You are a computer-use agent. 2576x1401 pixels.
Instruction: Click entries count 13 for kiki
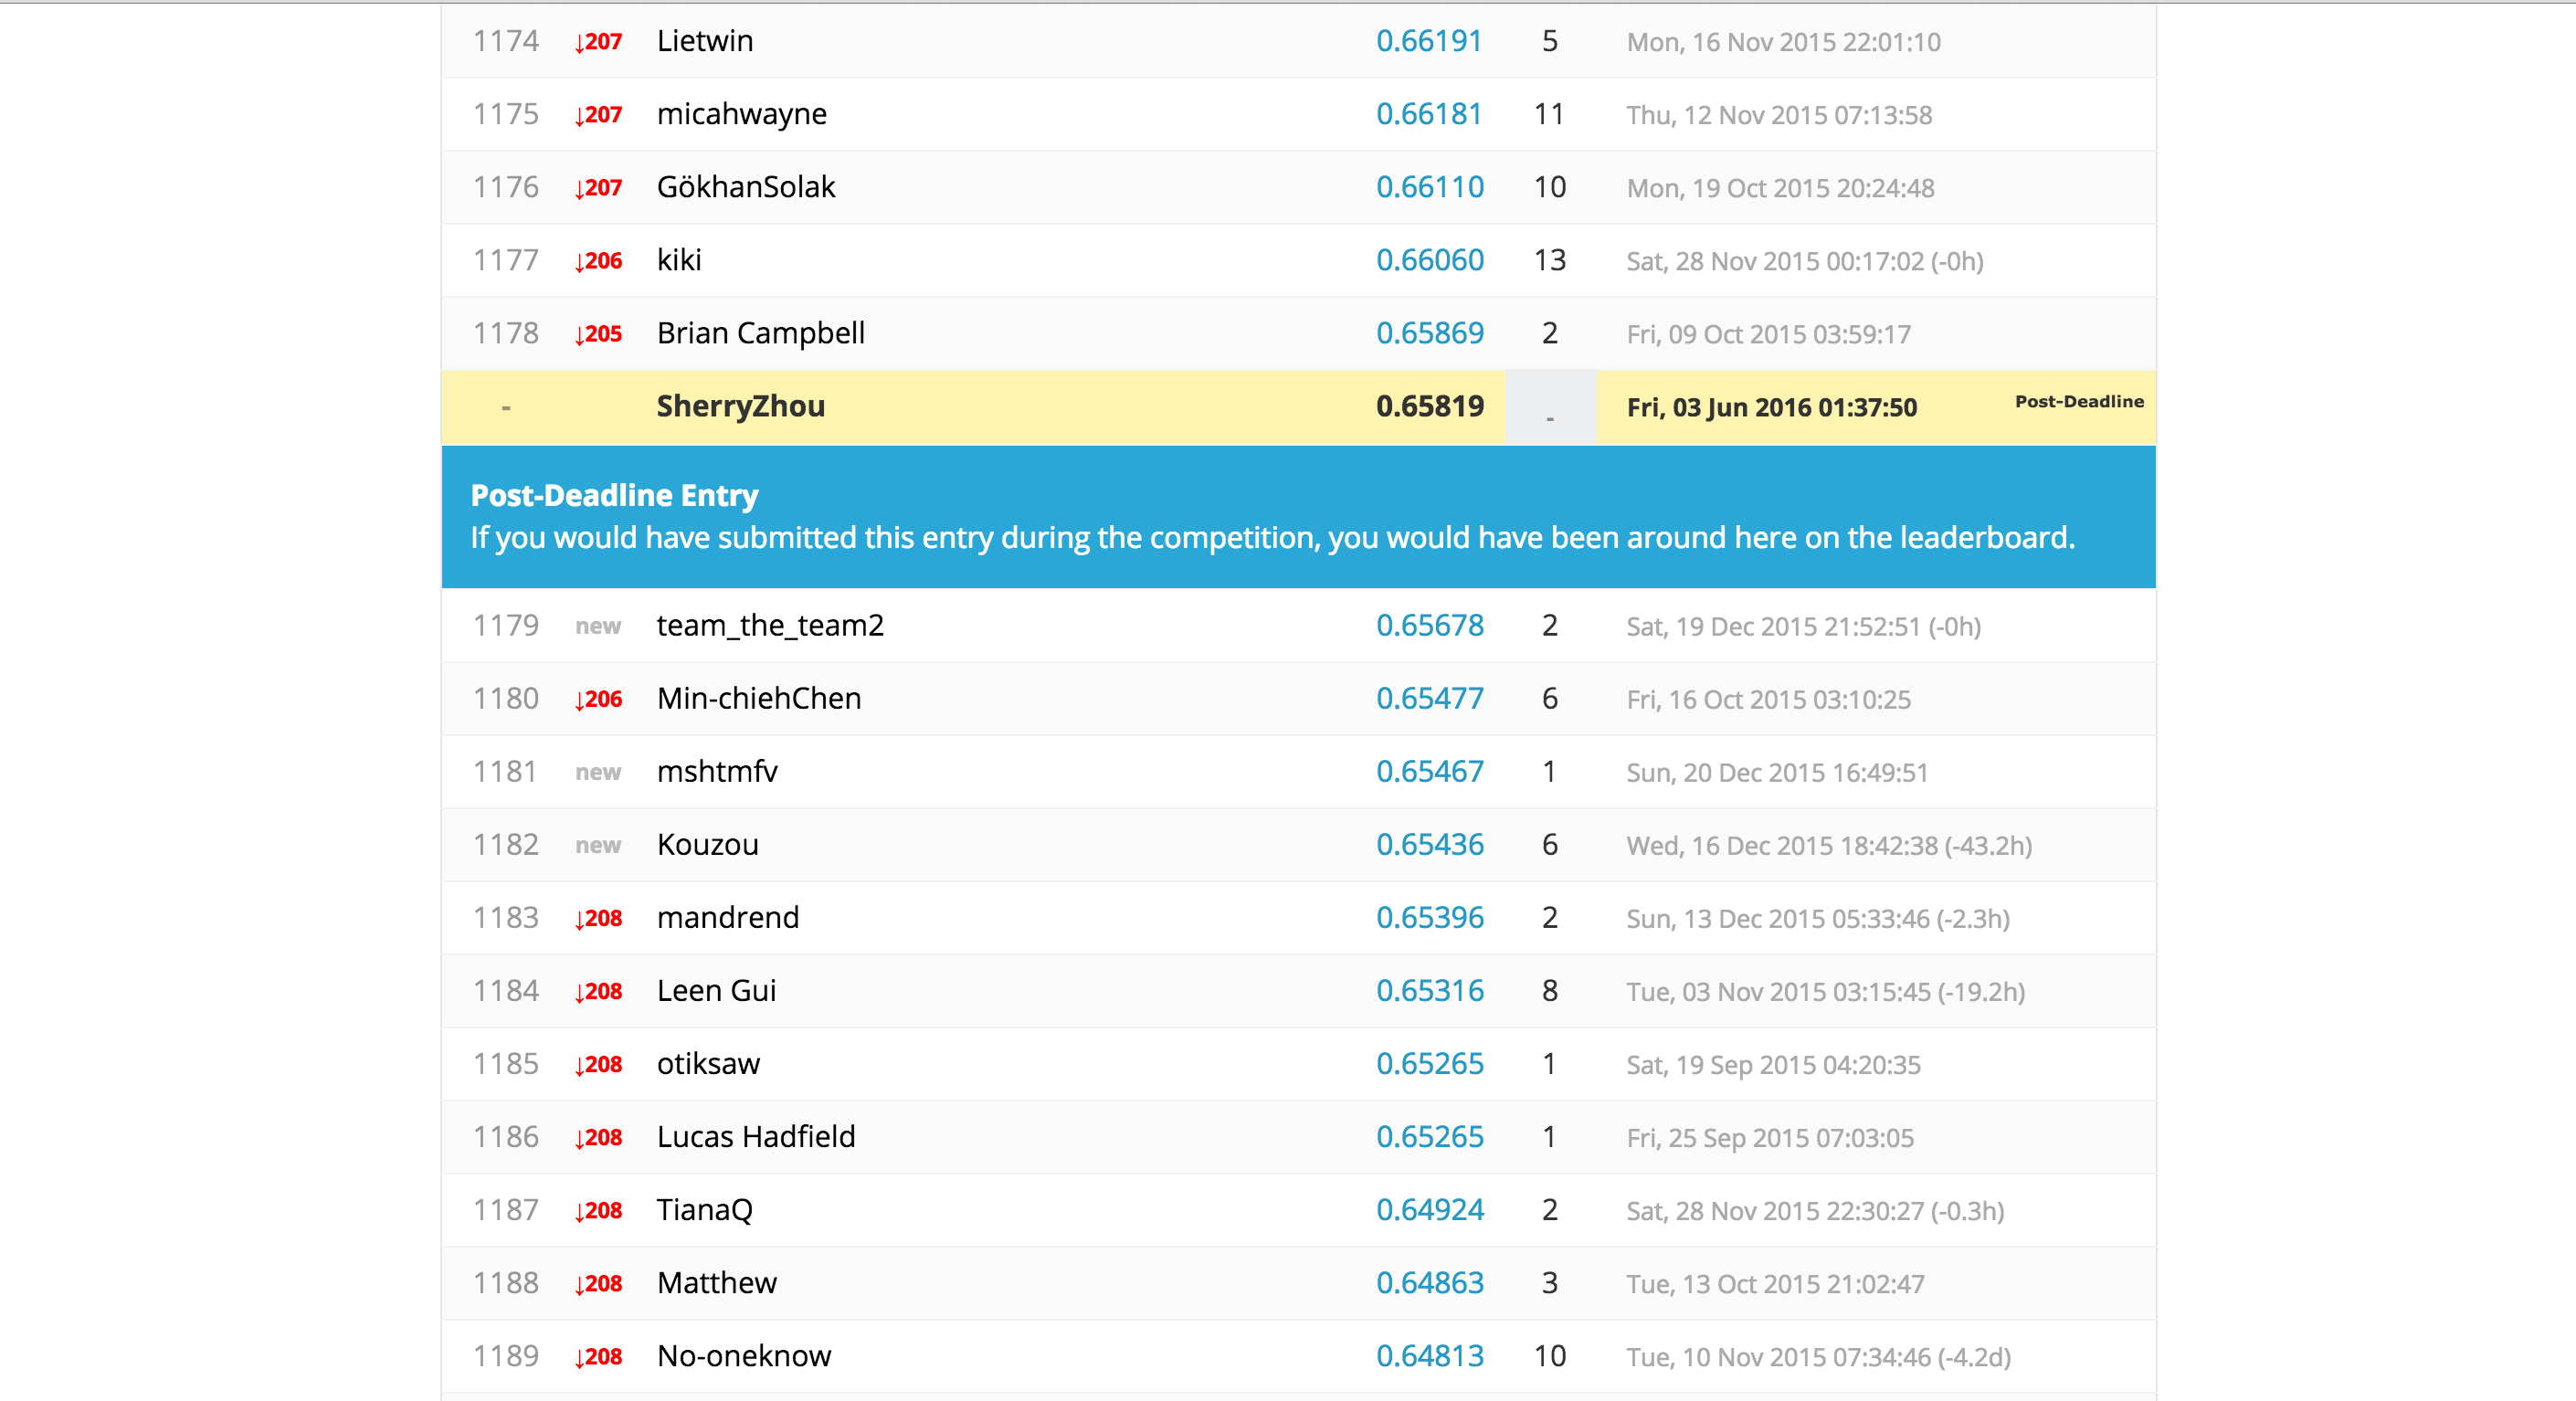(x=1549, y=260)
